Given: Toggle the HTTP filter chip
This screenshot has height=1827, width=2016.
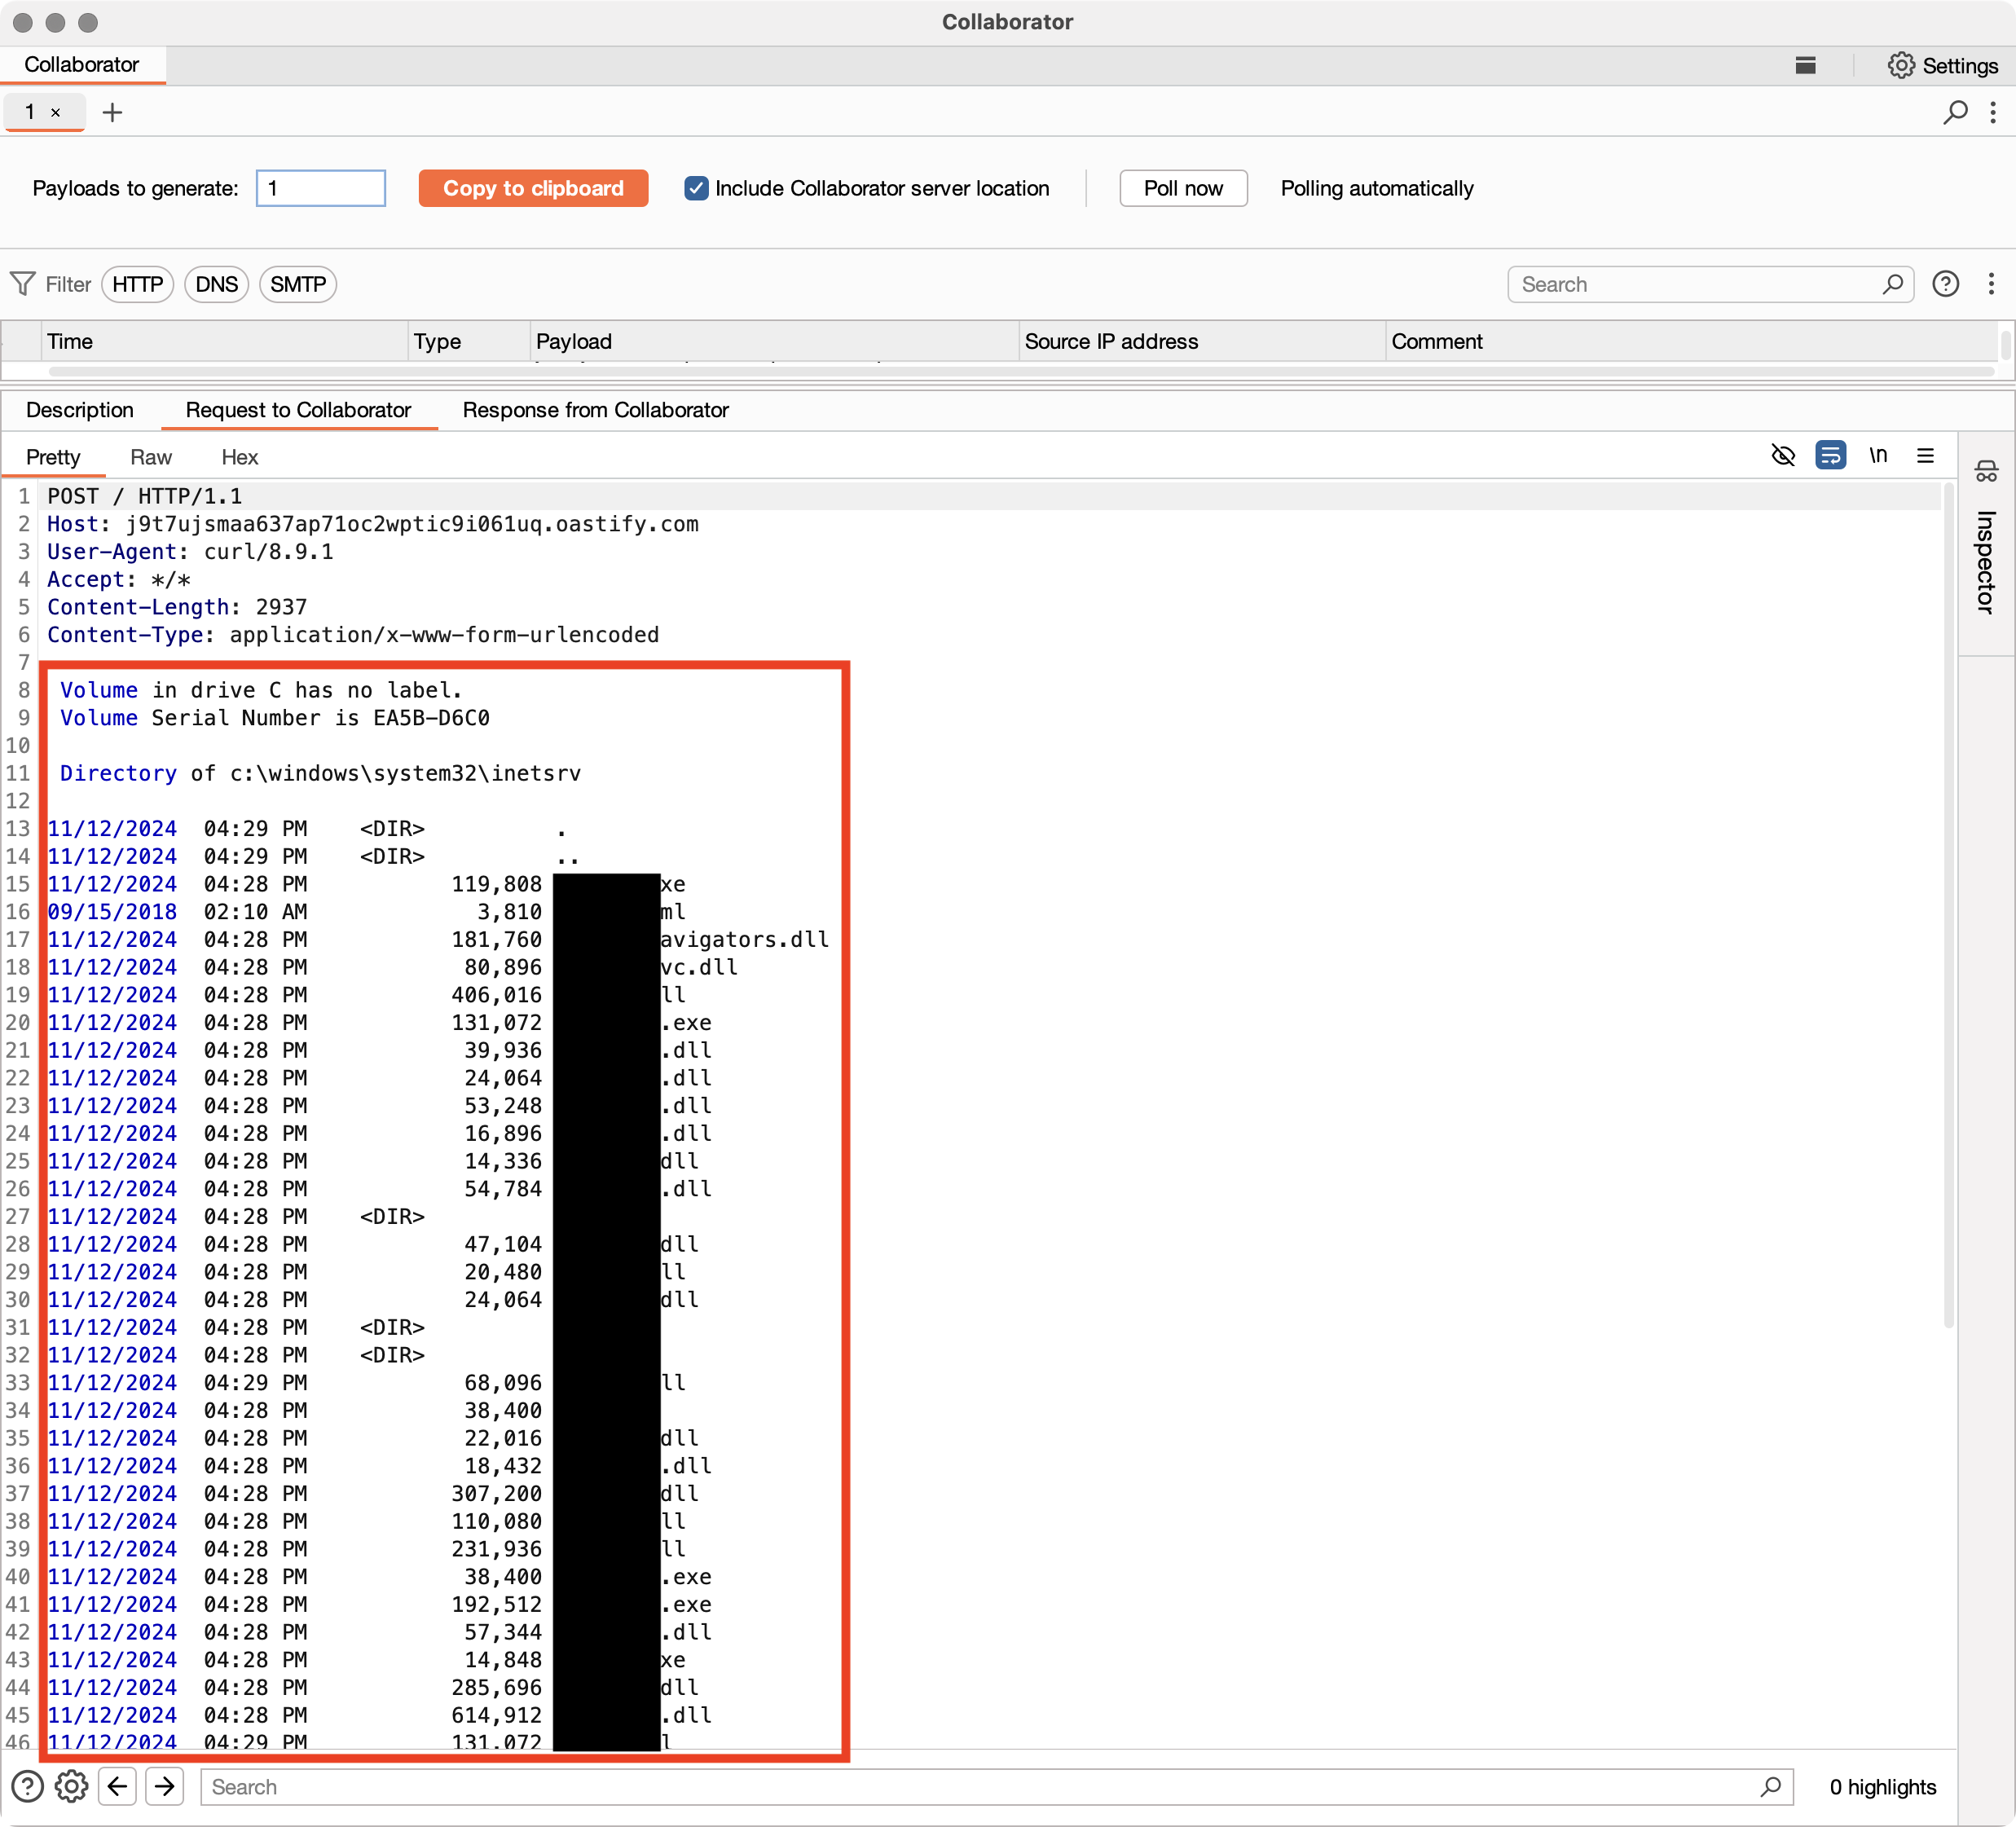Looking at the screenshot, I should (x=138, y=284).
